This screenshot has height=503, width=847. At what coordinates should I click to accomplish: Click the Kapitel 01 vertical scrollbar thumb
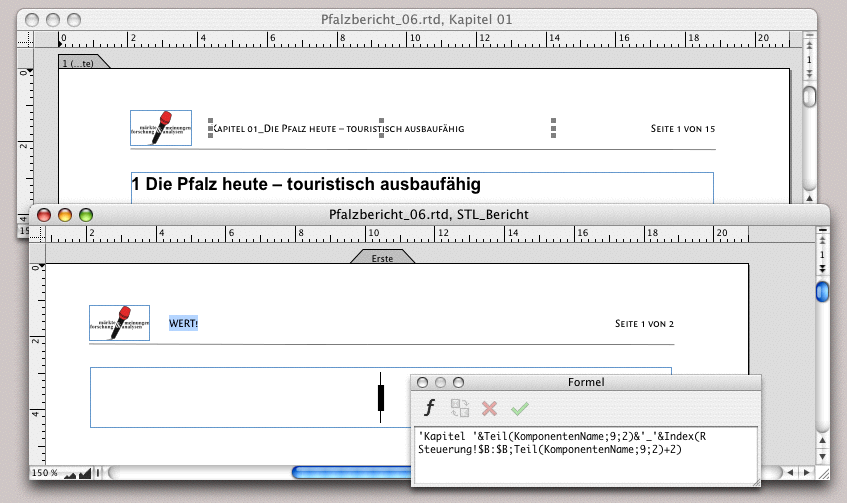pos(810,97)
